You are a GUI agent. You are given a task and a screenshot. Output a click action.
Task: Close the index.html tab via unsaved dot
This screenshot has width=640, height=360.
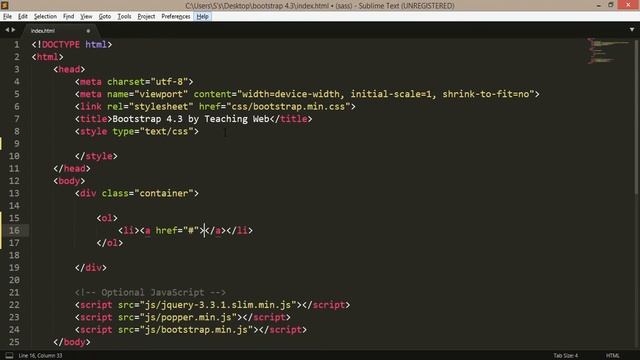pyautogui.click(x=88, y=31)
